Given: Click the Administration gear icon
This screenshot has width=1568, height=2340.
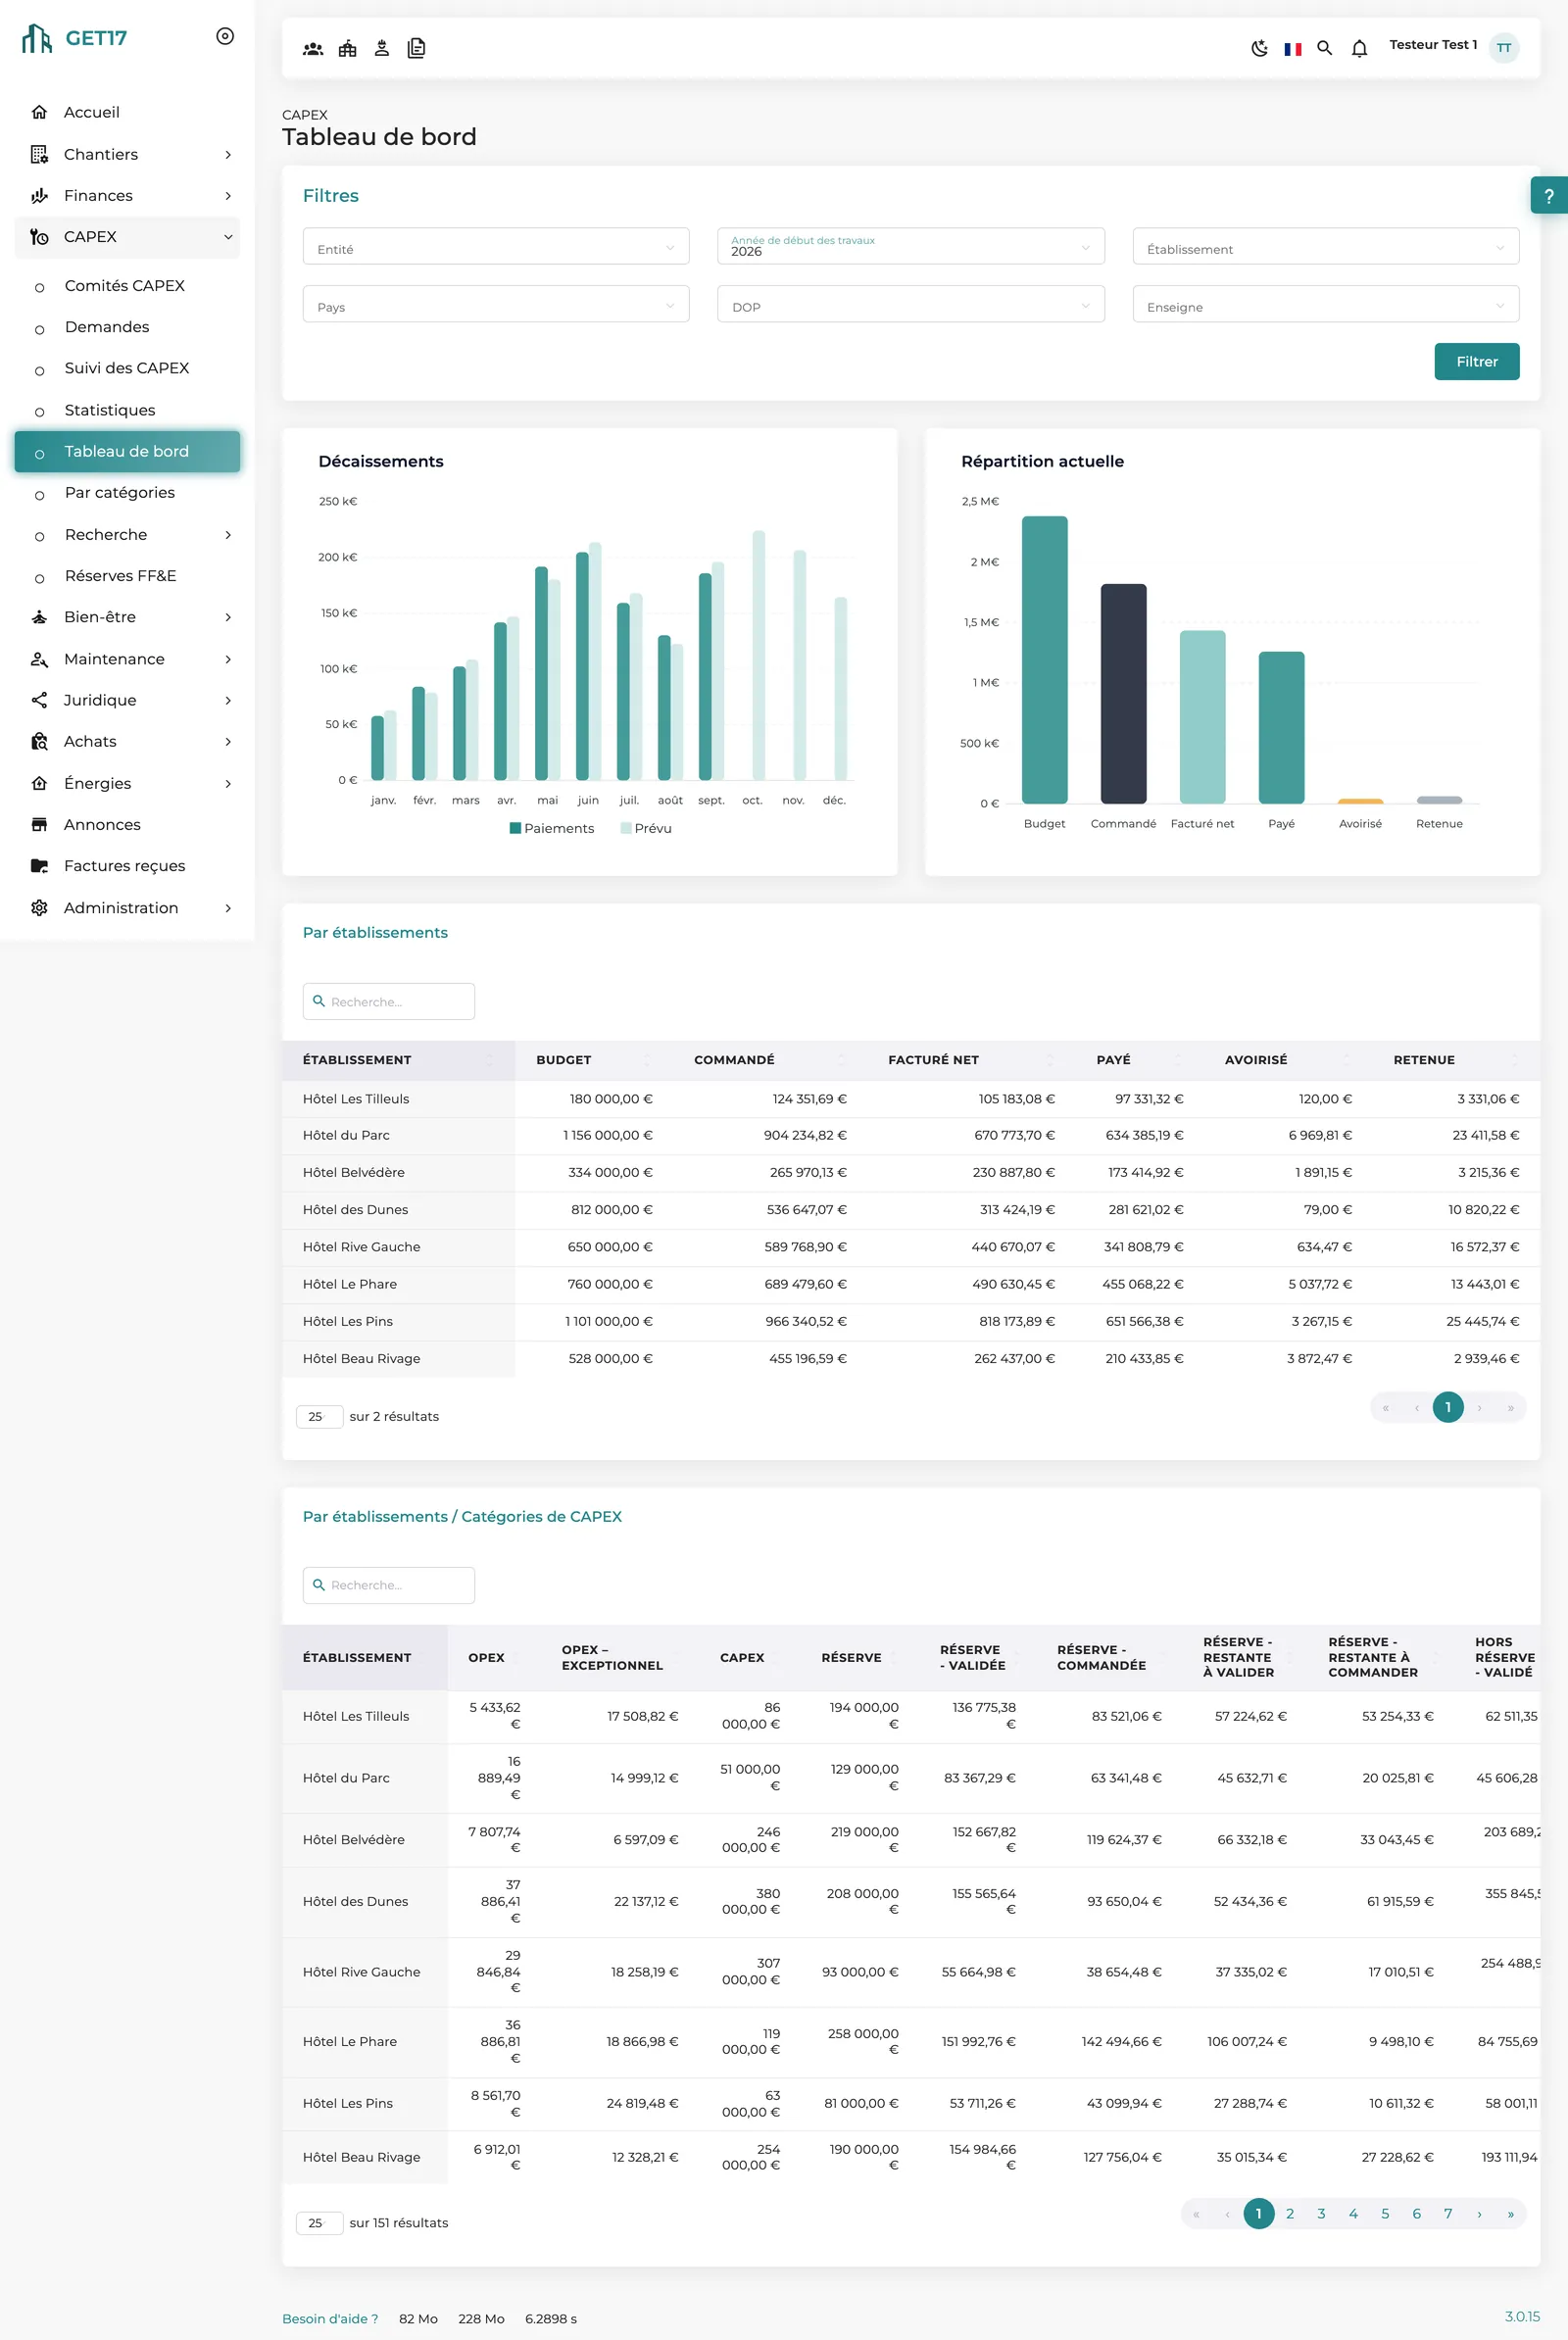Looking at the screenshot, I should pos(39,907).
